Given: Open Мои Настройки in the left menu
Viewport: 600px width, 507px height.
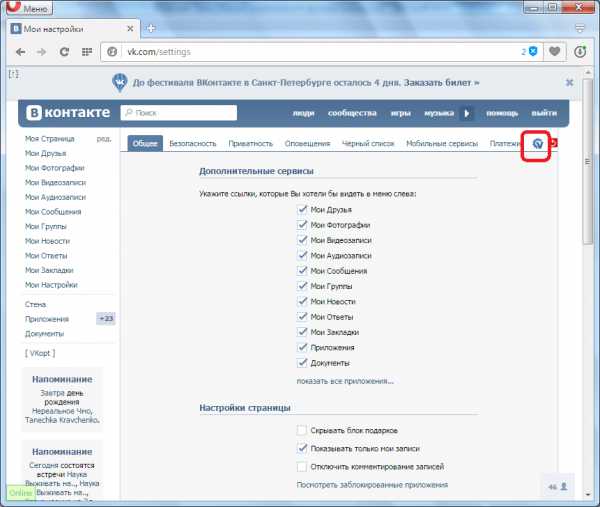Looking at the screenshot, I should click(51, 285).
